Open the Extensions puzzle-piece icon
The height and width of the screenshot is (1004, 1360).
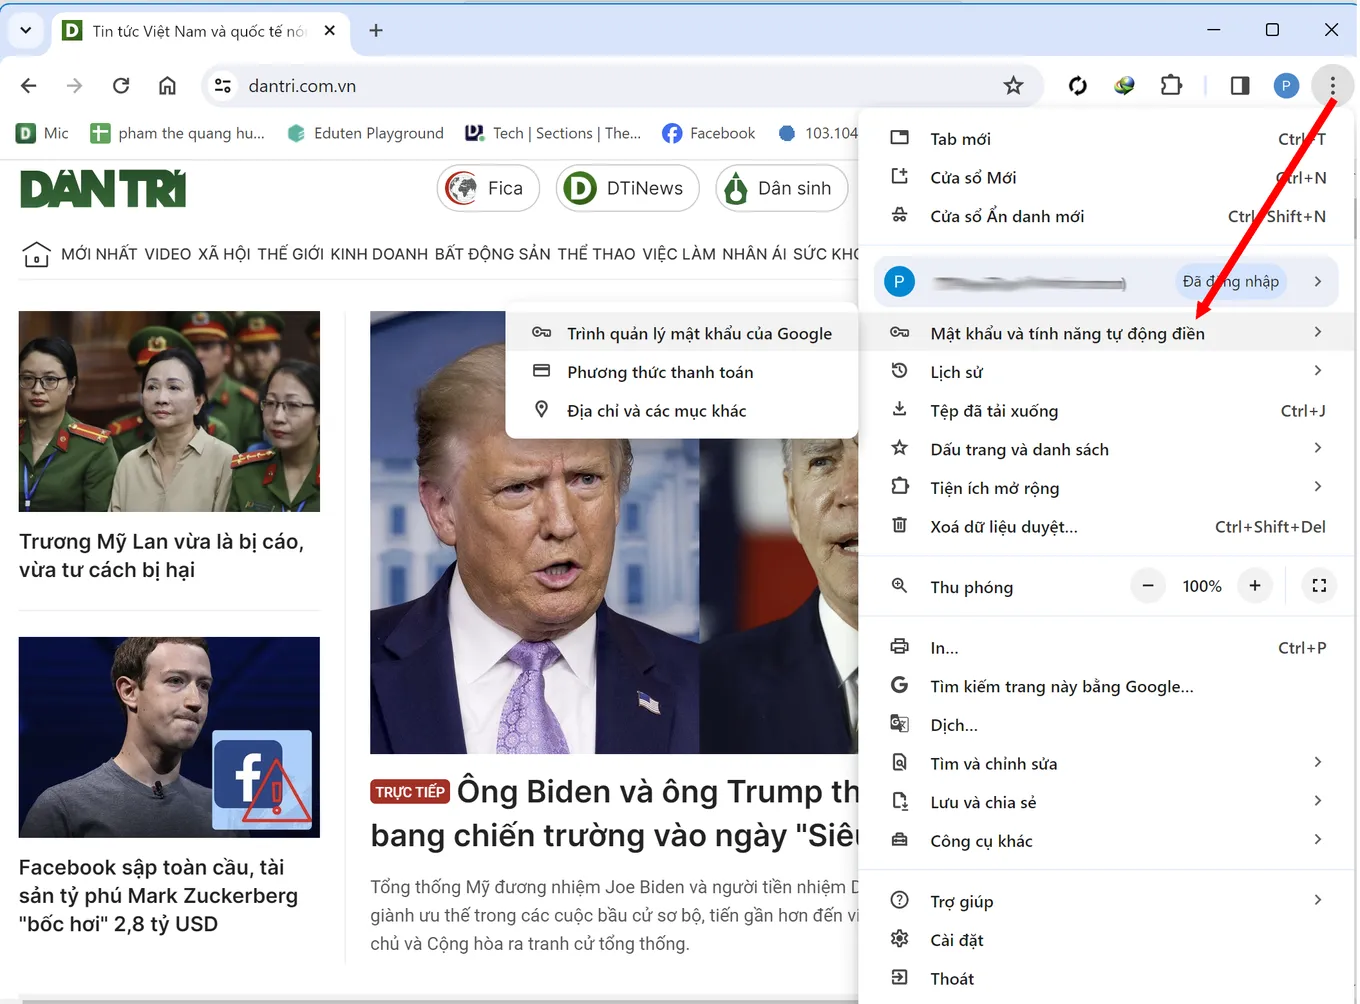coord(1171,86)
